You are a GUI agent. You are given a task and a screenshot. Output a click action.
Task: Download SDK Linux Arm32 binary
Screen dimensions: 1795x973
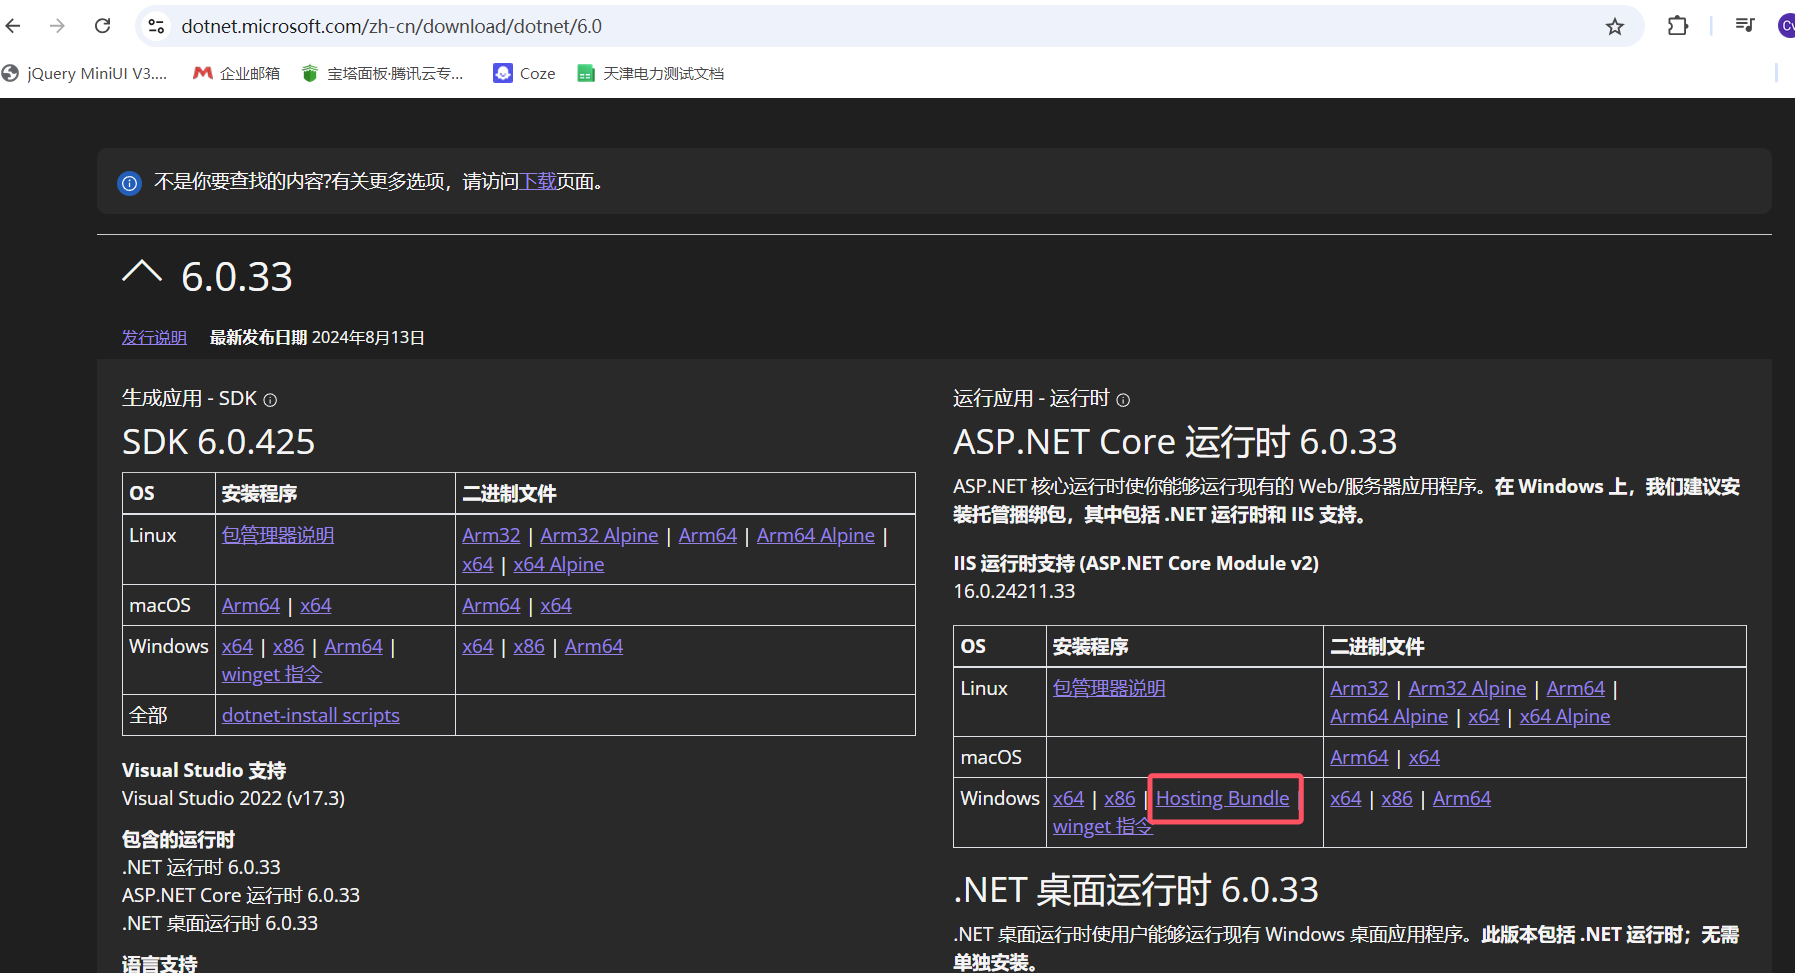tap(491, 535)
